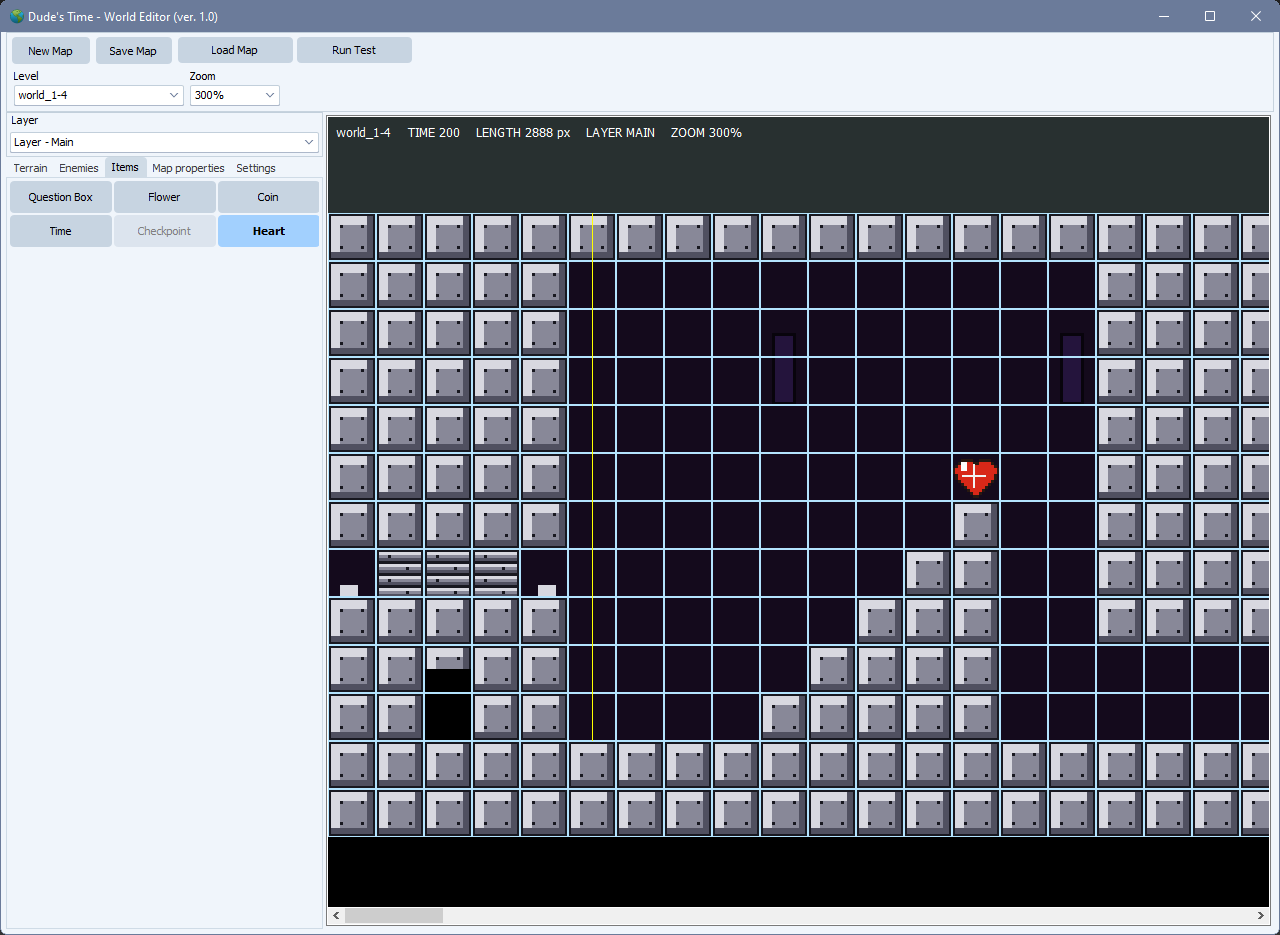The height and width of the screenshot is (935, 1280).
Task: Select the Time item
Action: click(x=61, y=231)
